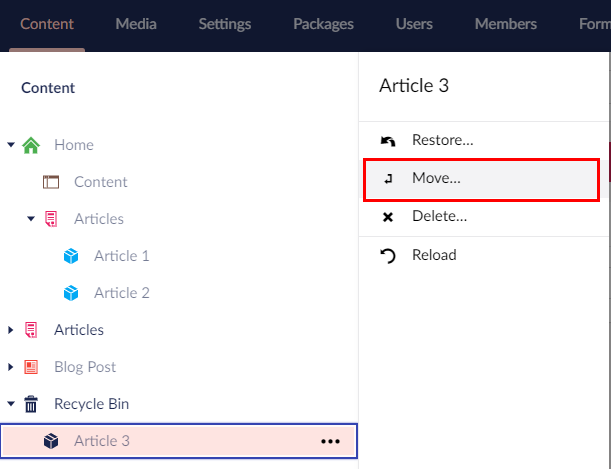Collapse the Home tree node

pos(11,145)
